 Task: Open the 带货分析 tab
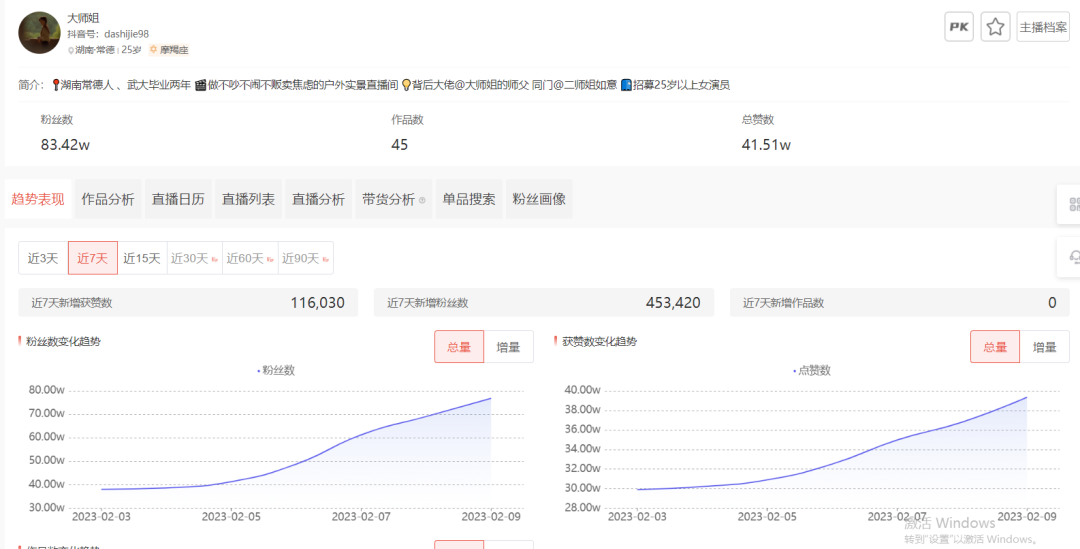[394, 199]
